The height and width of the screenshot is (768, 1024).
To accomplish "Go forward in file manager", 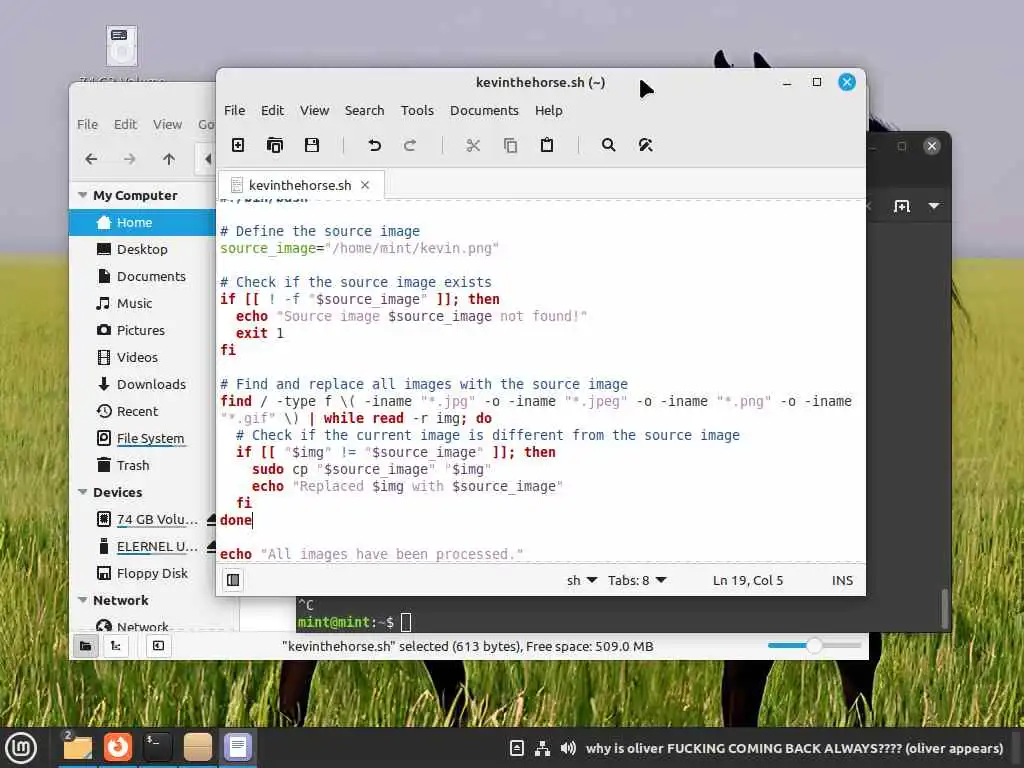I will click(x=129, y=159).
